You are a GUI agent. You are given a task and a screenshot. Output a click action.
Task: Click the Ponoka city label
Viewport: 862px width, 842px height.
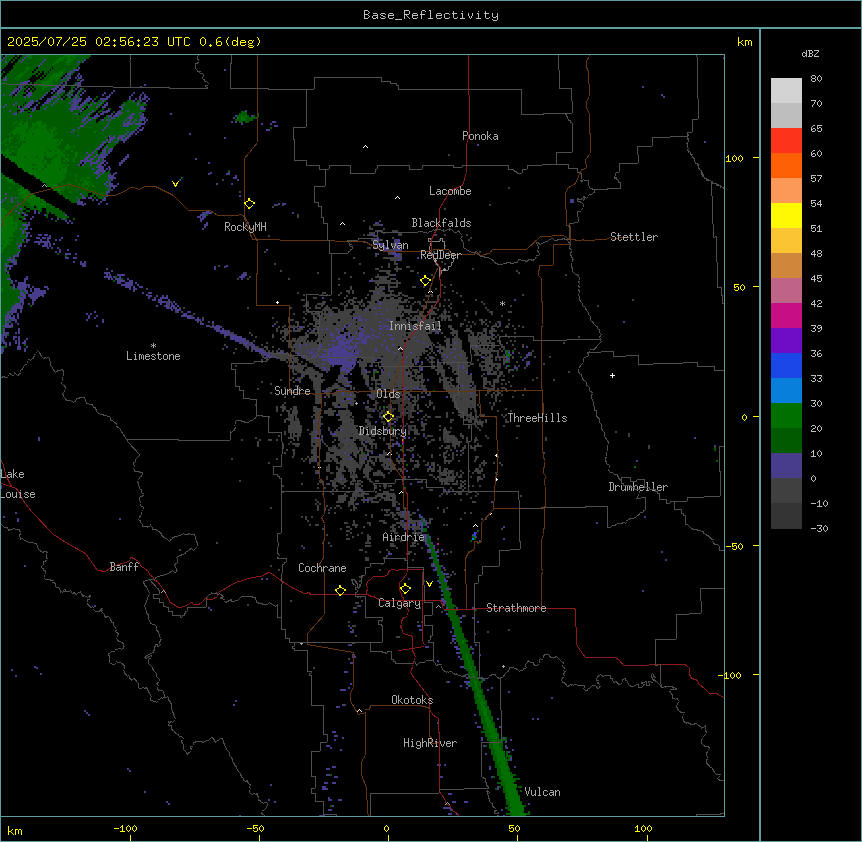pyautogui.click(x=480, y=136)
